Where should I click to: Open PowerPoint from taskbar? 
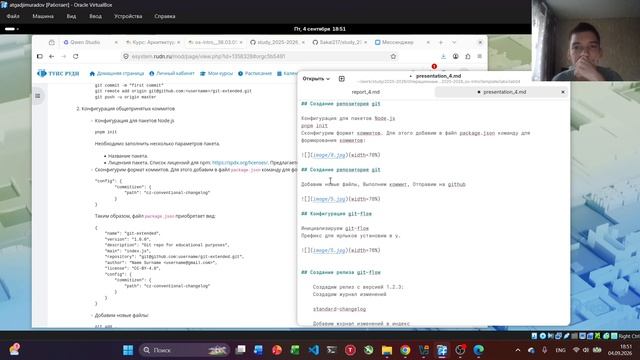pos(277,350)
